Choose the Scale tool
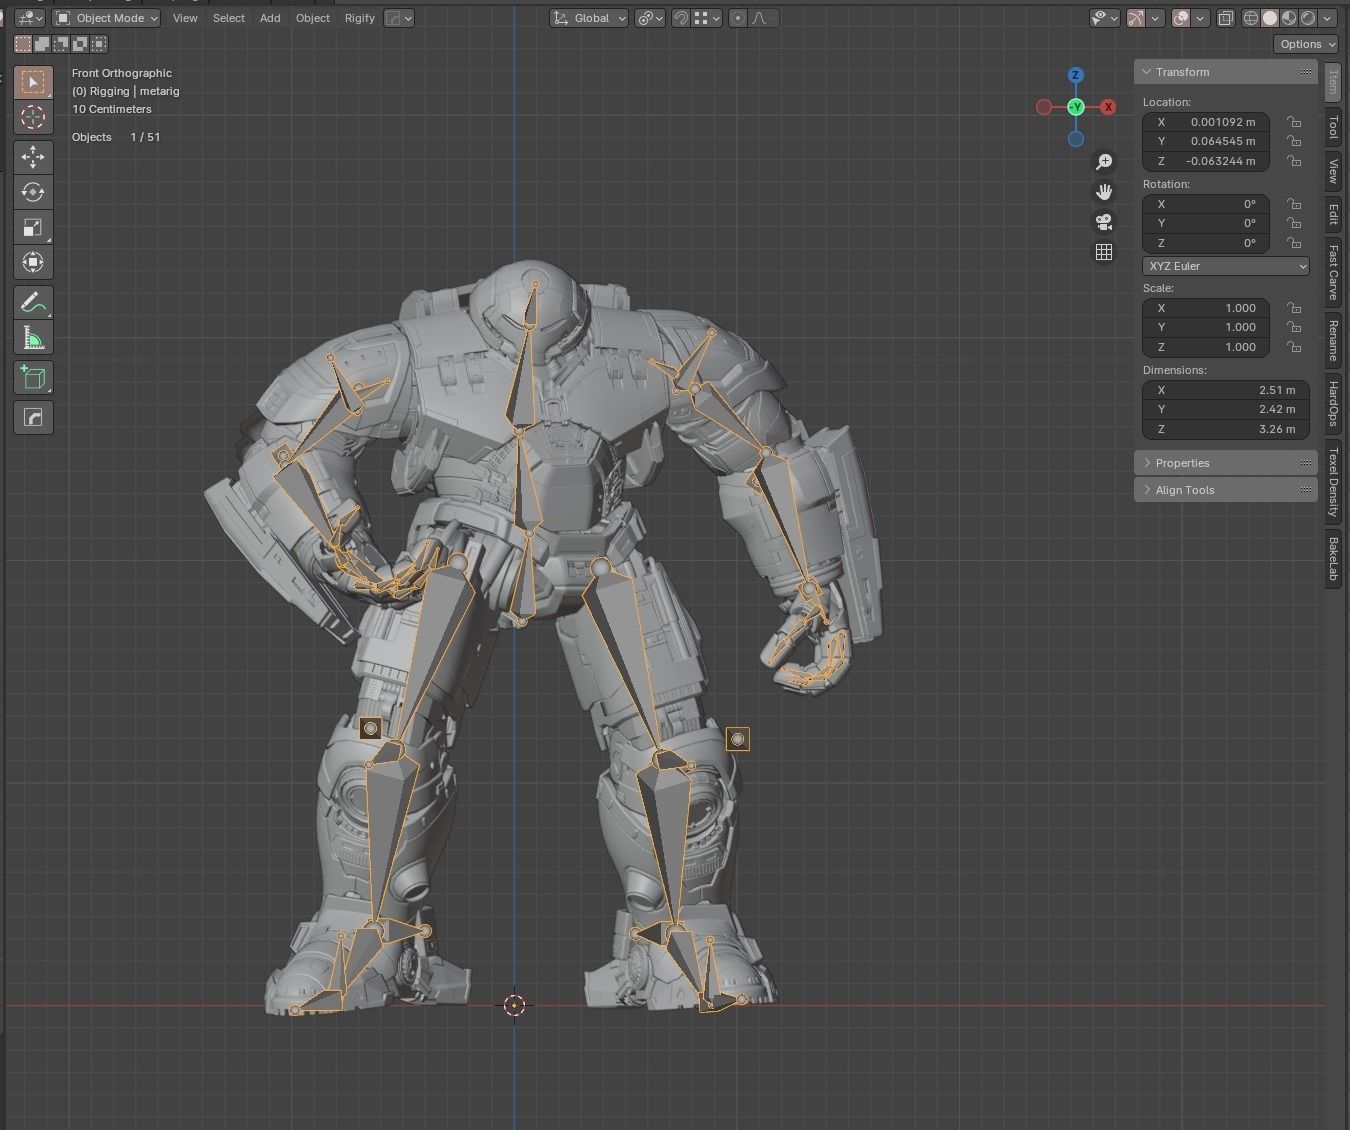 [x=33, y=227]
